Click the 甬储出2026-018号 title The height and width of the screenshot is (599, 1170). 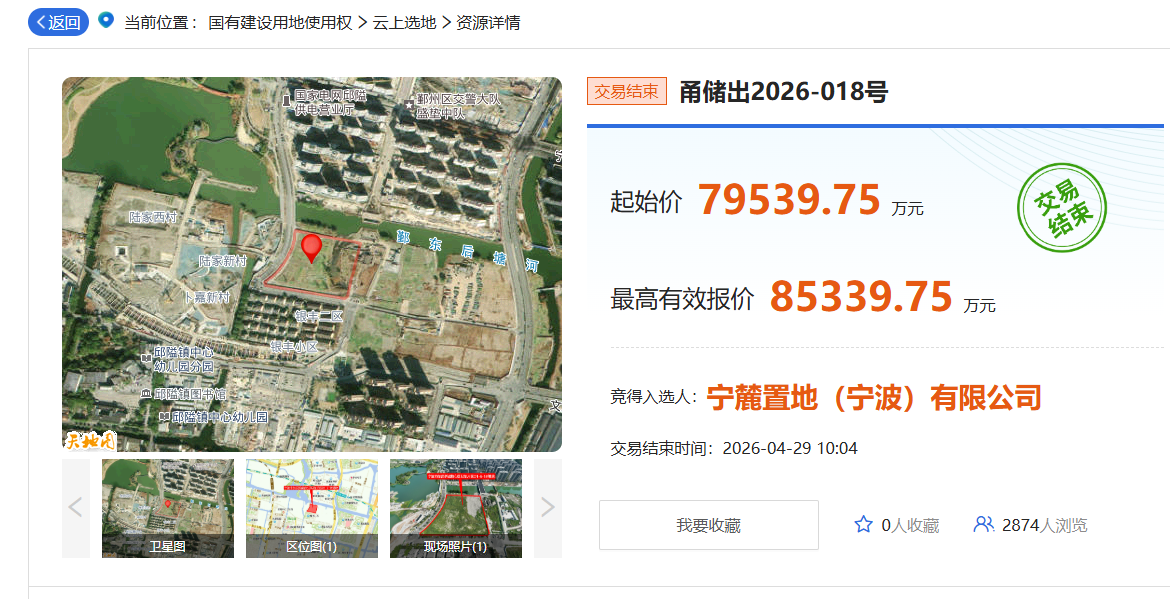[x=783, y=92]
